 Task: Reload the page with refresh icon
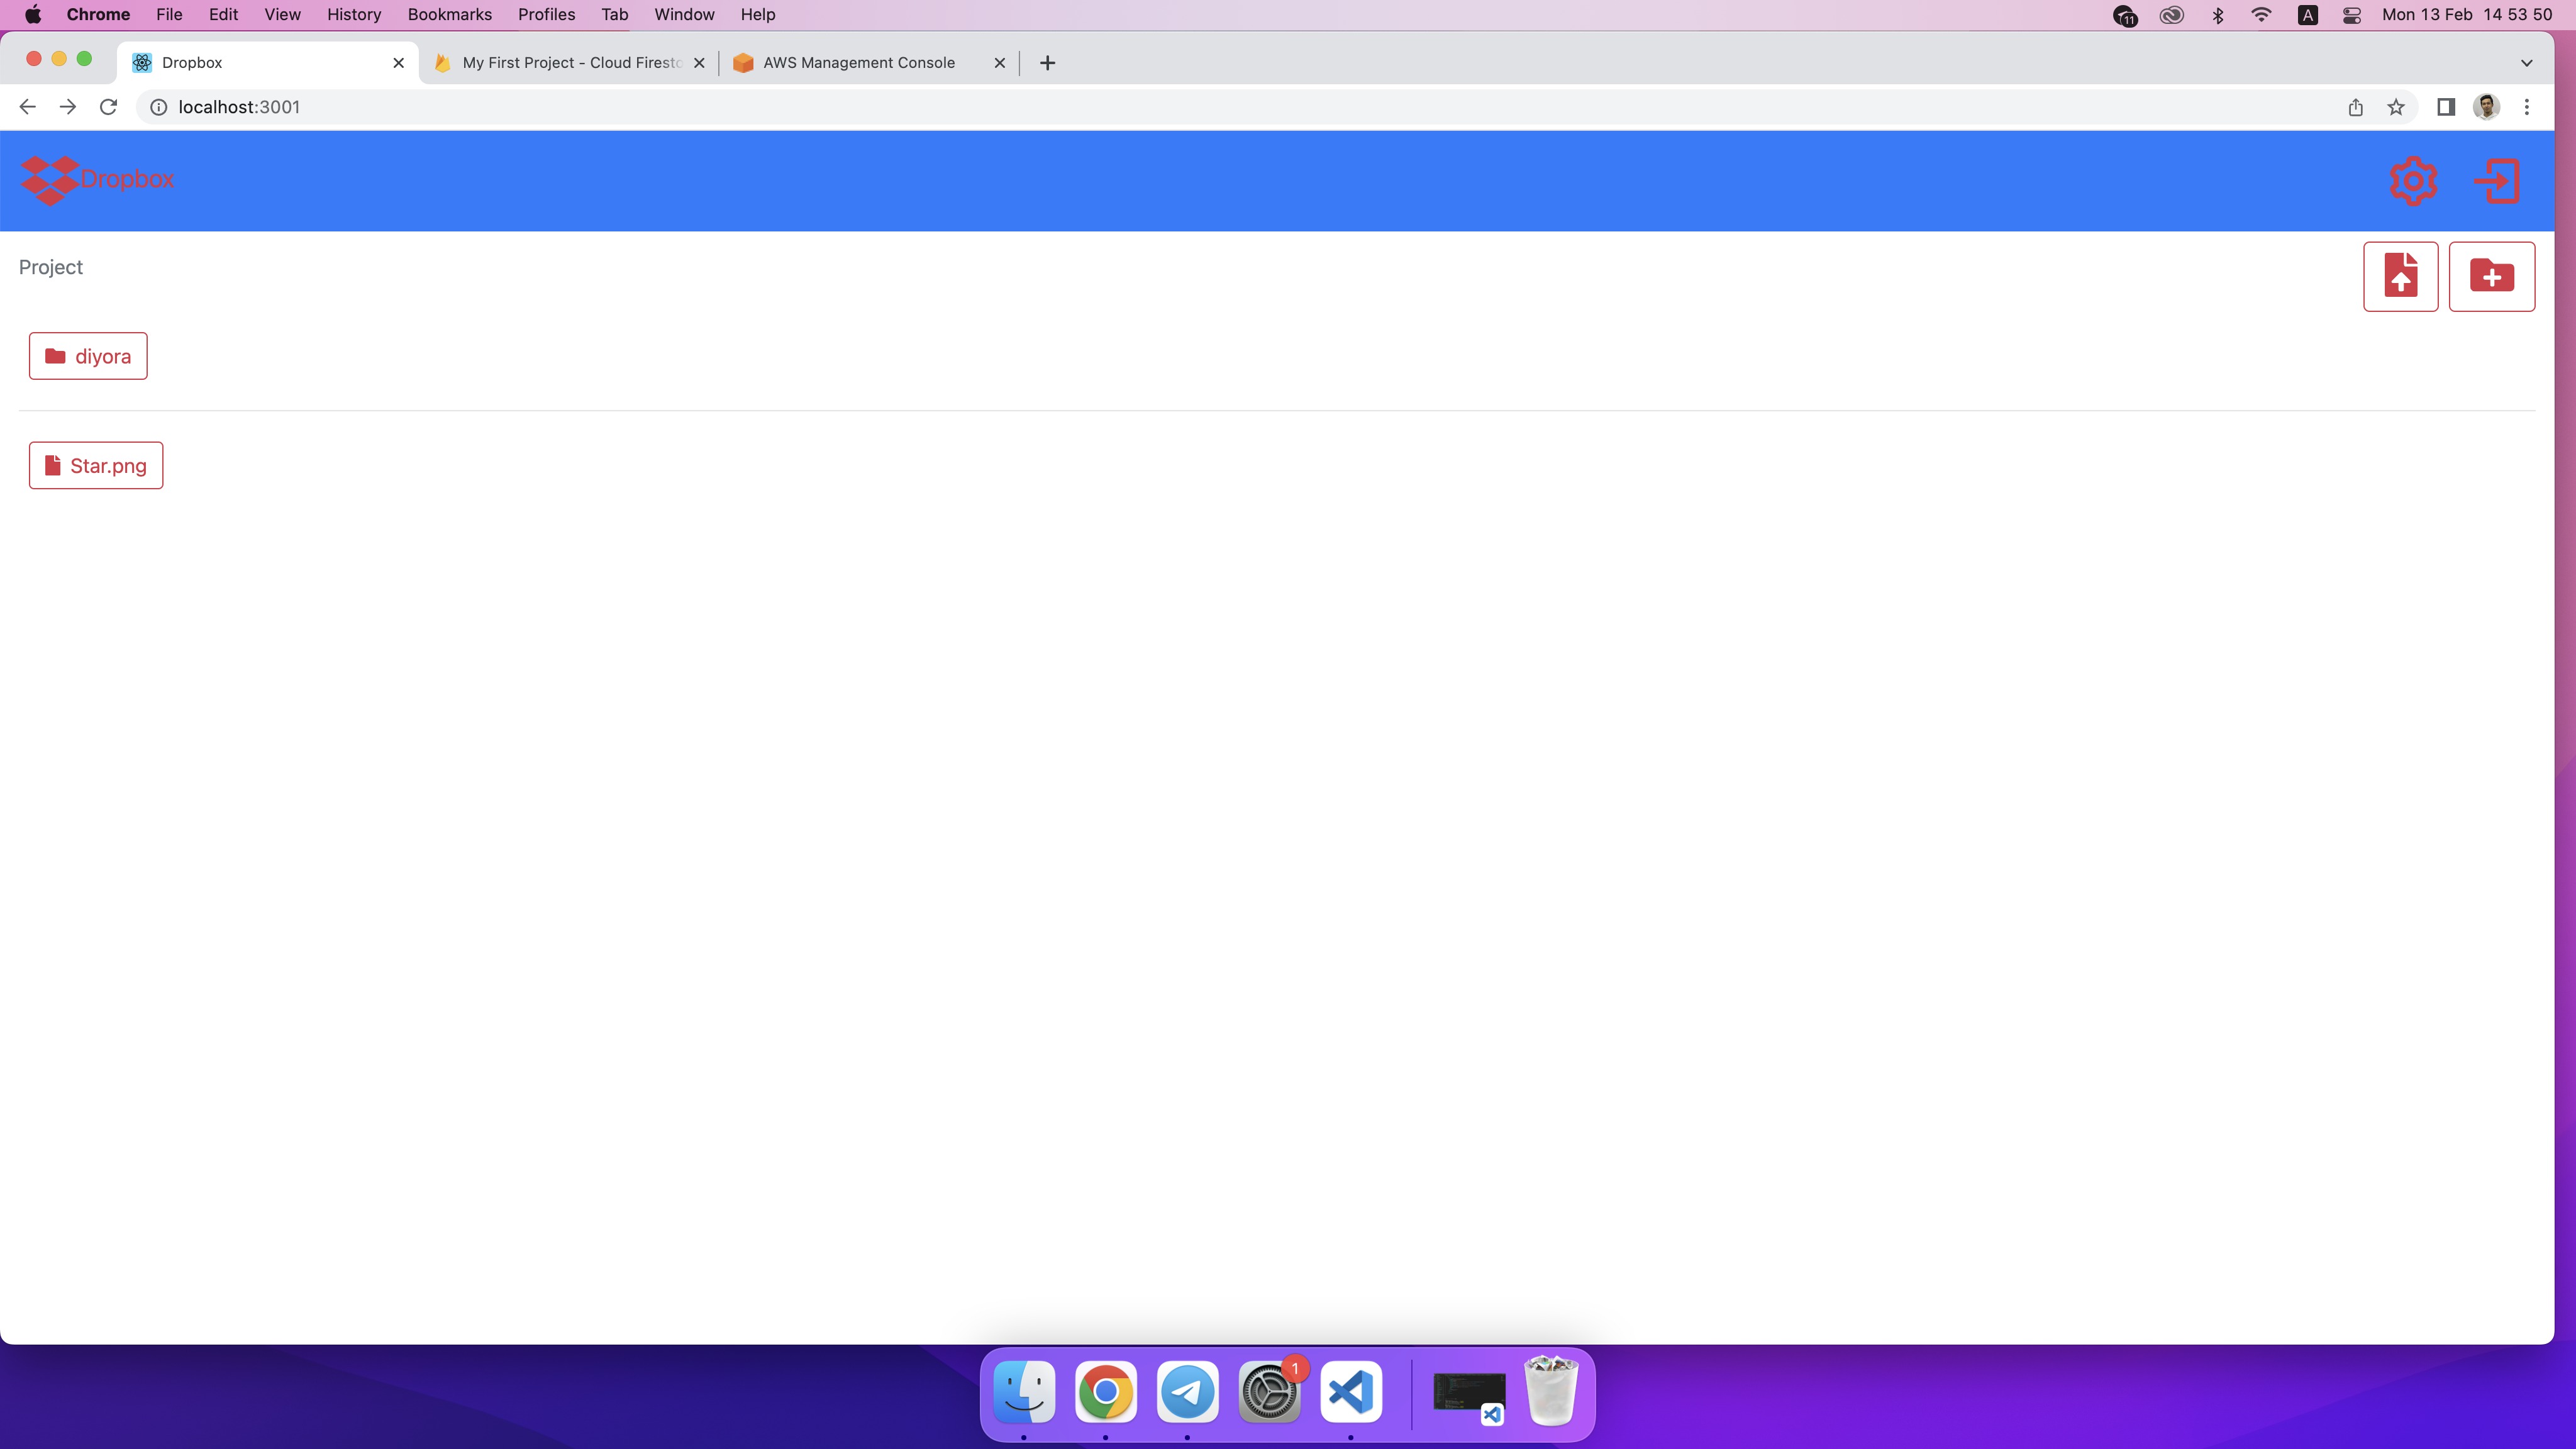pyautogui.click(x=109, y=107)
